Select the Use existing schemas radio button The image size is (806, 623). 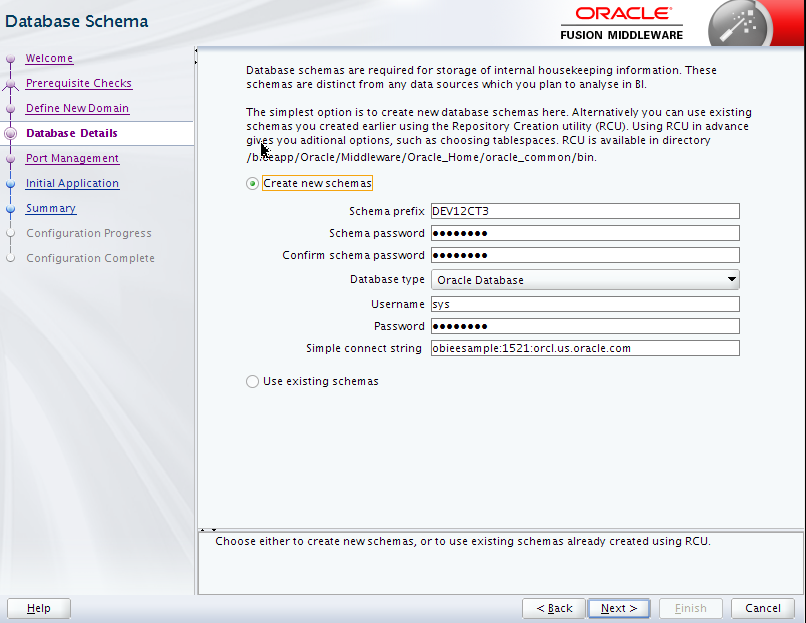252,381
